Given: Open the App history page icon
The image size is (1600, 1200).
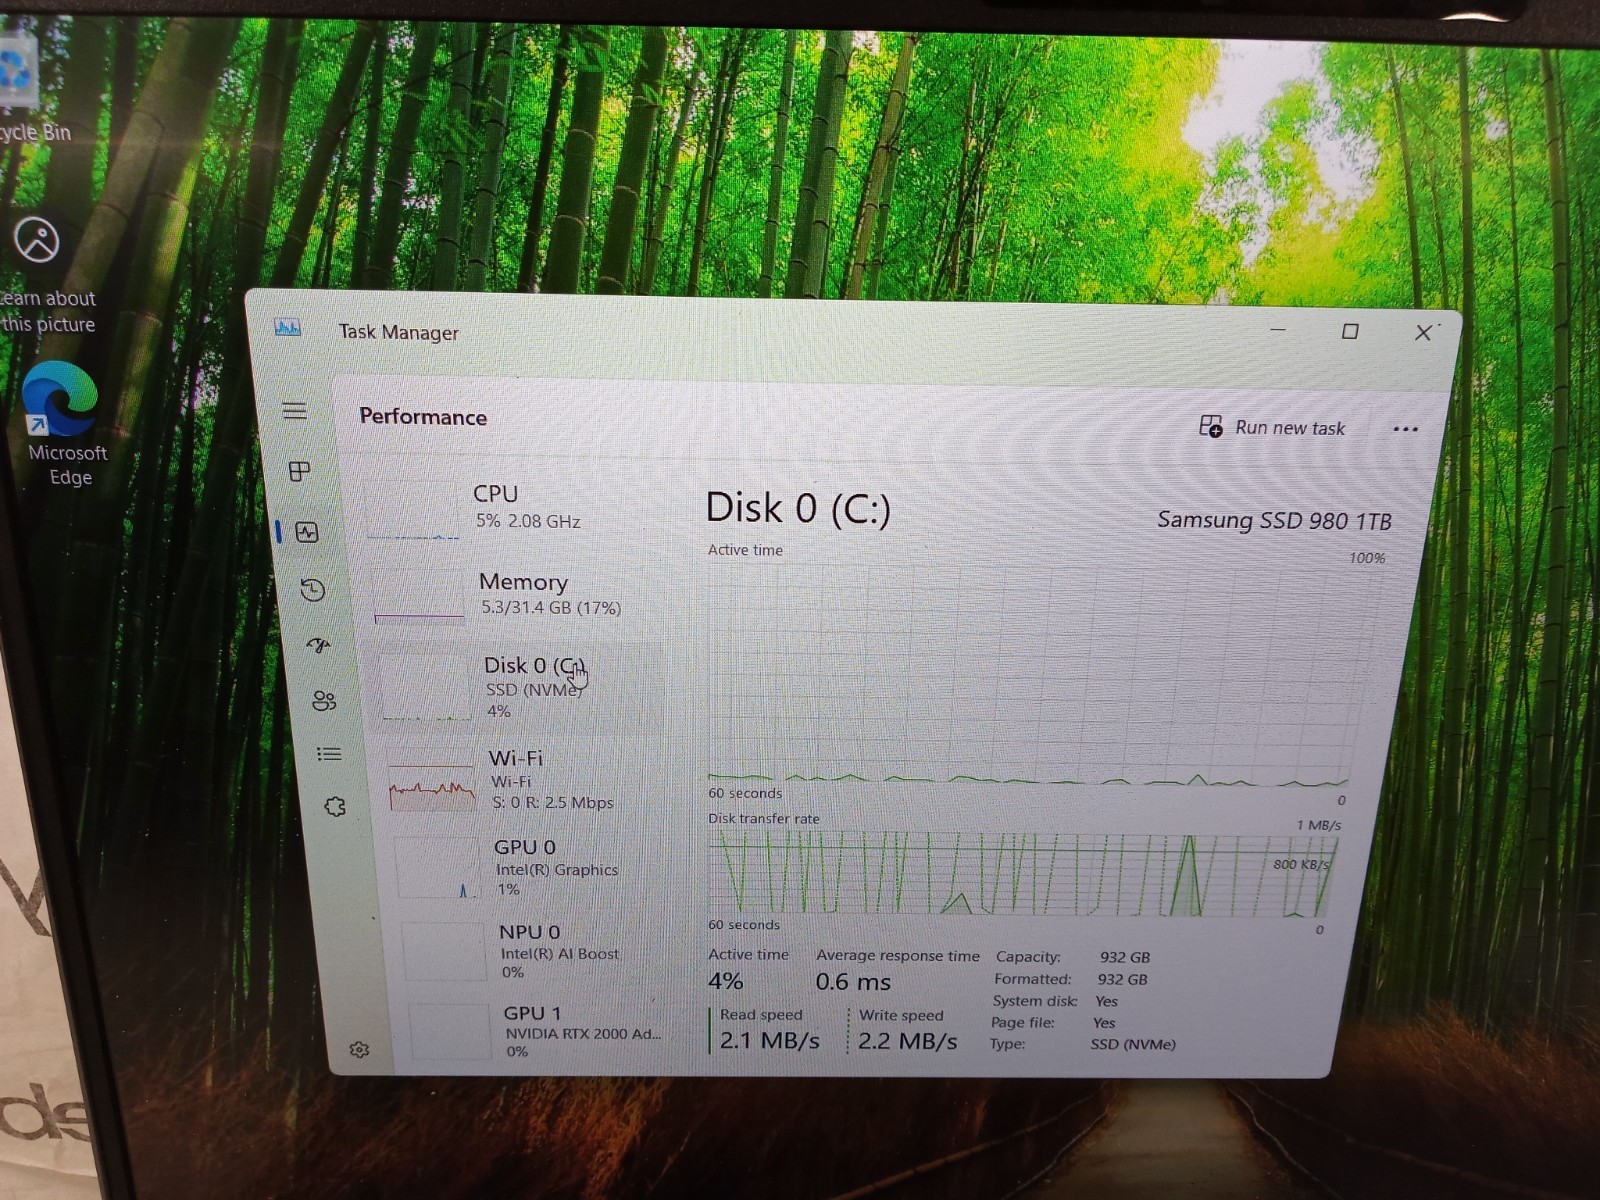Looking at the screenshot, I should coord(313,590).
